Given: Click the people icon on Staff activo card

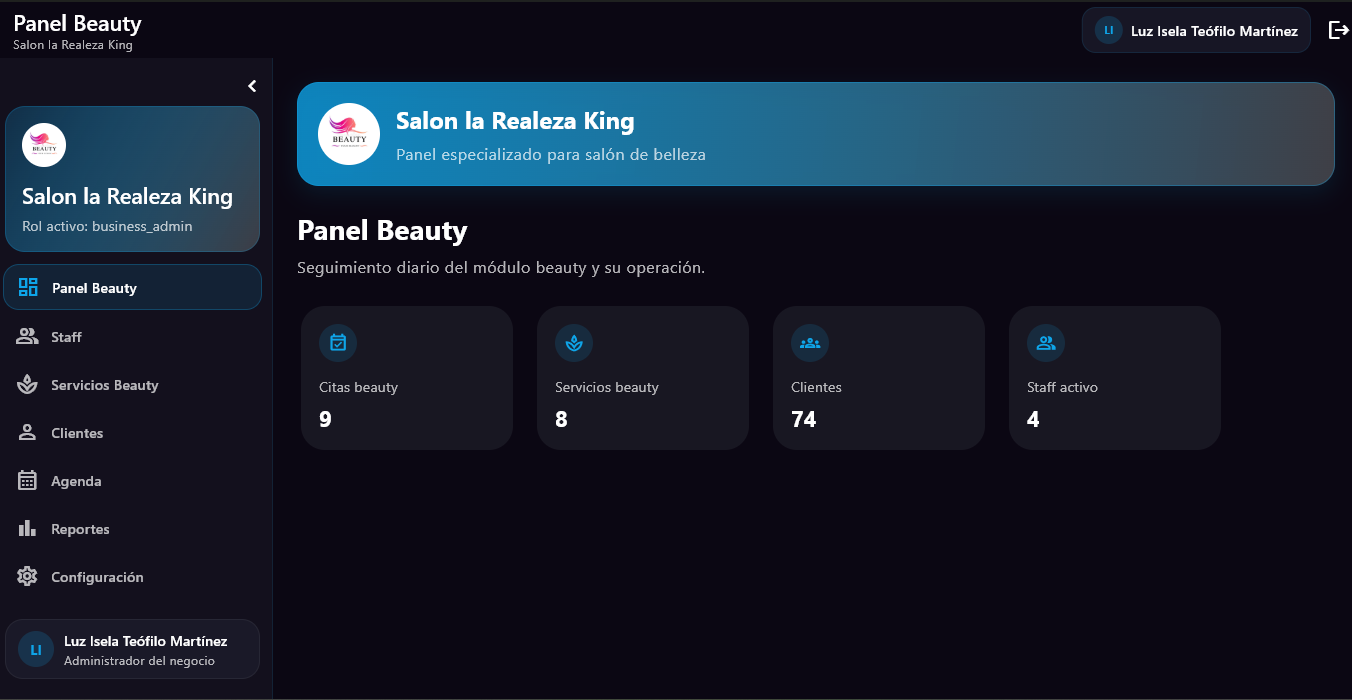Looking at the screenshot, I should click(1046, 343).
